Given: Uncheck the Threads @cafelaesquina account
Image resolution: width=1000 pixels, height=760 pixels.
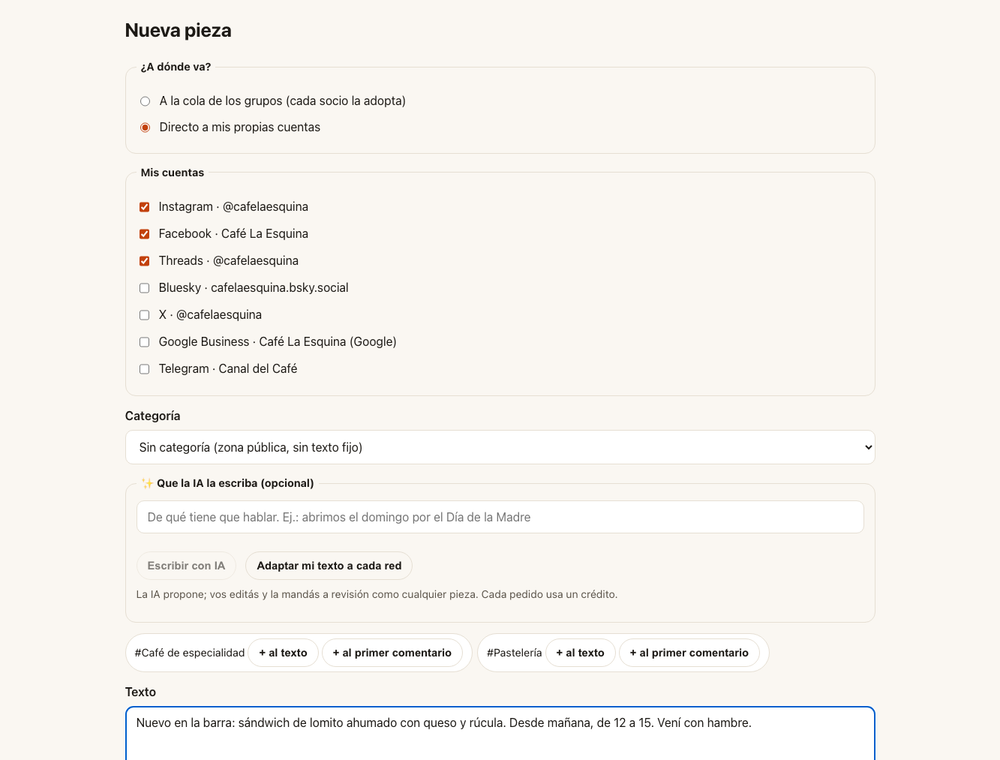Looking at the screenshot, I should 145,261.
